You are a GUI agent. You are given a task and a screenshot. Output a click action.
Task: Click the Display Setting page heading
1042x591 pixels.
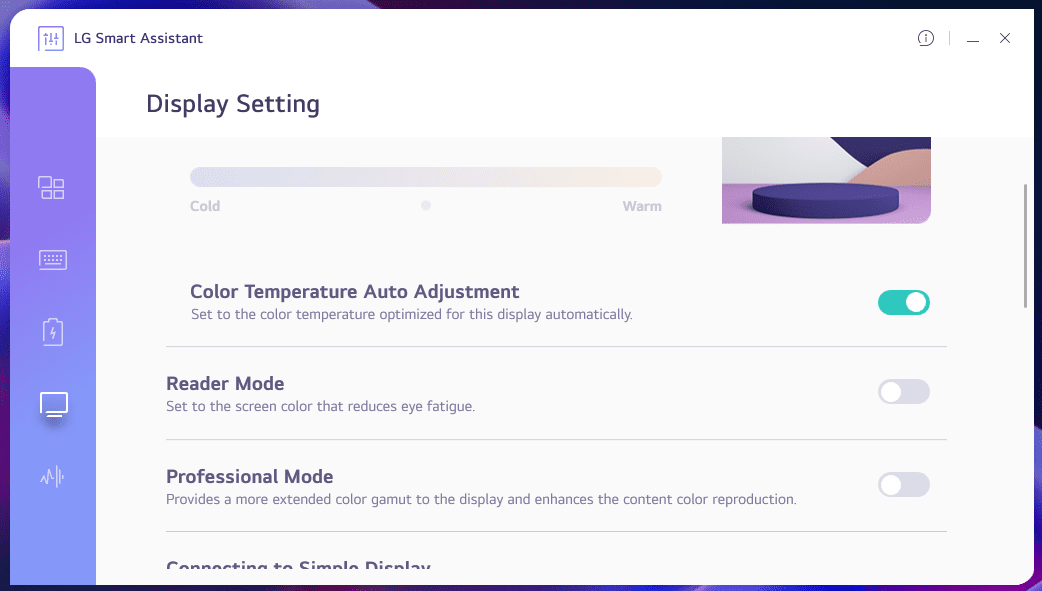coord(233,104)
